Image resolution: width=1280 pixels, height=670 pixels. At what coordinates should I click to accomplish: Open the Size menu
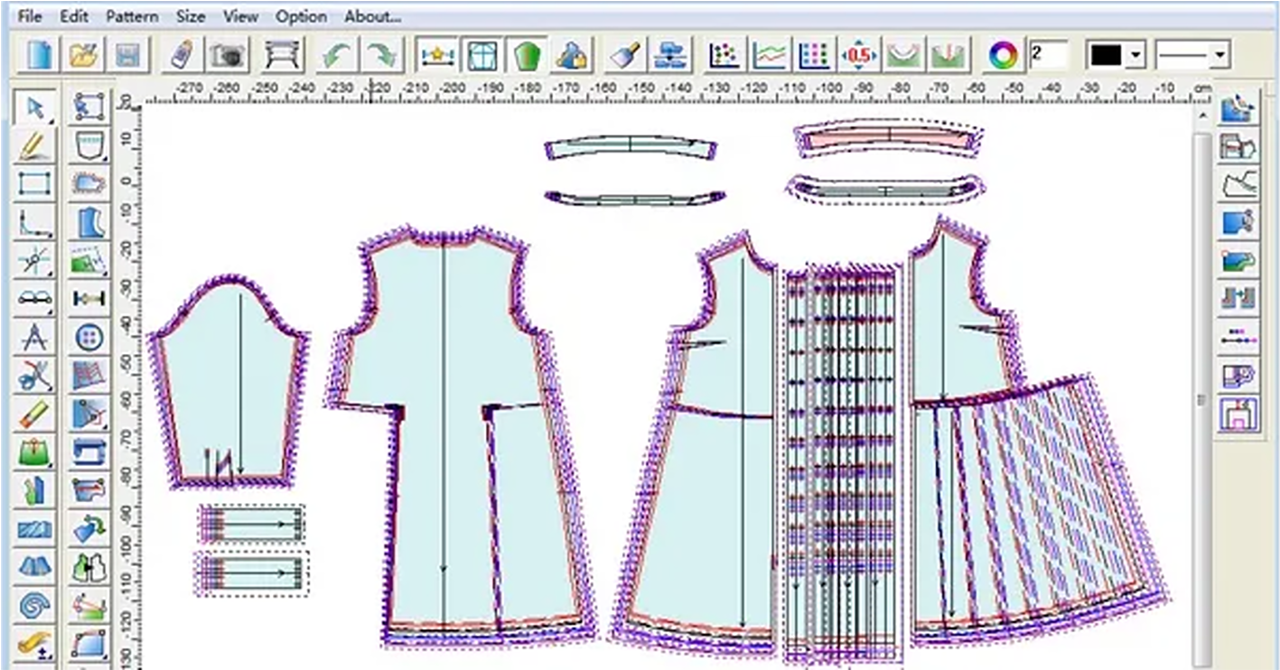pos(190,16)
